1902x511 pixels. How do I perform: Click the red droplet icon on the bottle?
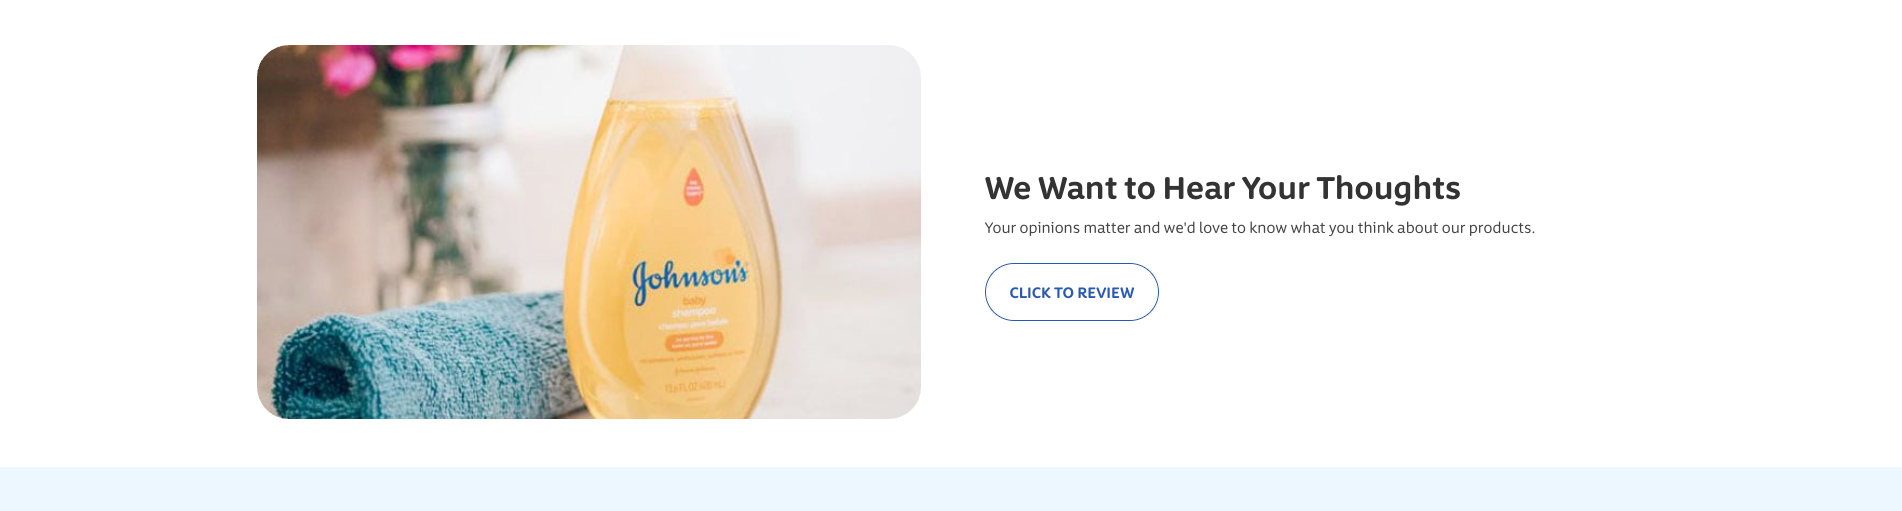click(693, 187)
